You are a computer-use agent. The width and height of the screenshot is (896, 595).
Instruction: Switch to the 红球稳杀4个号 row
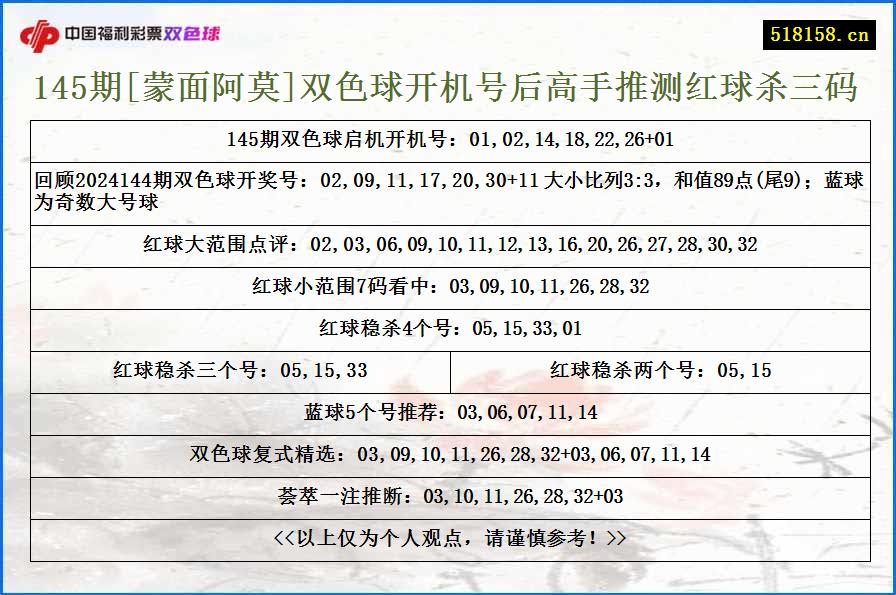pyautogui.click(x=448, y=328)
